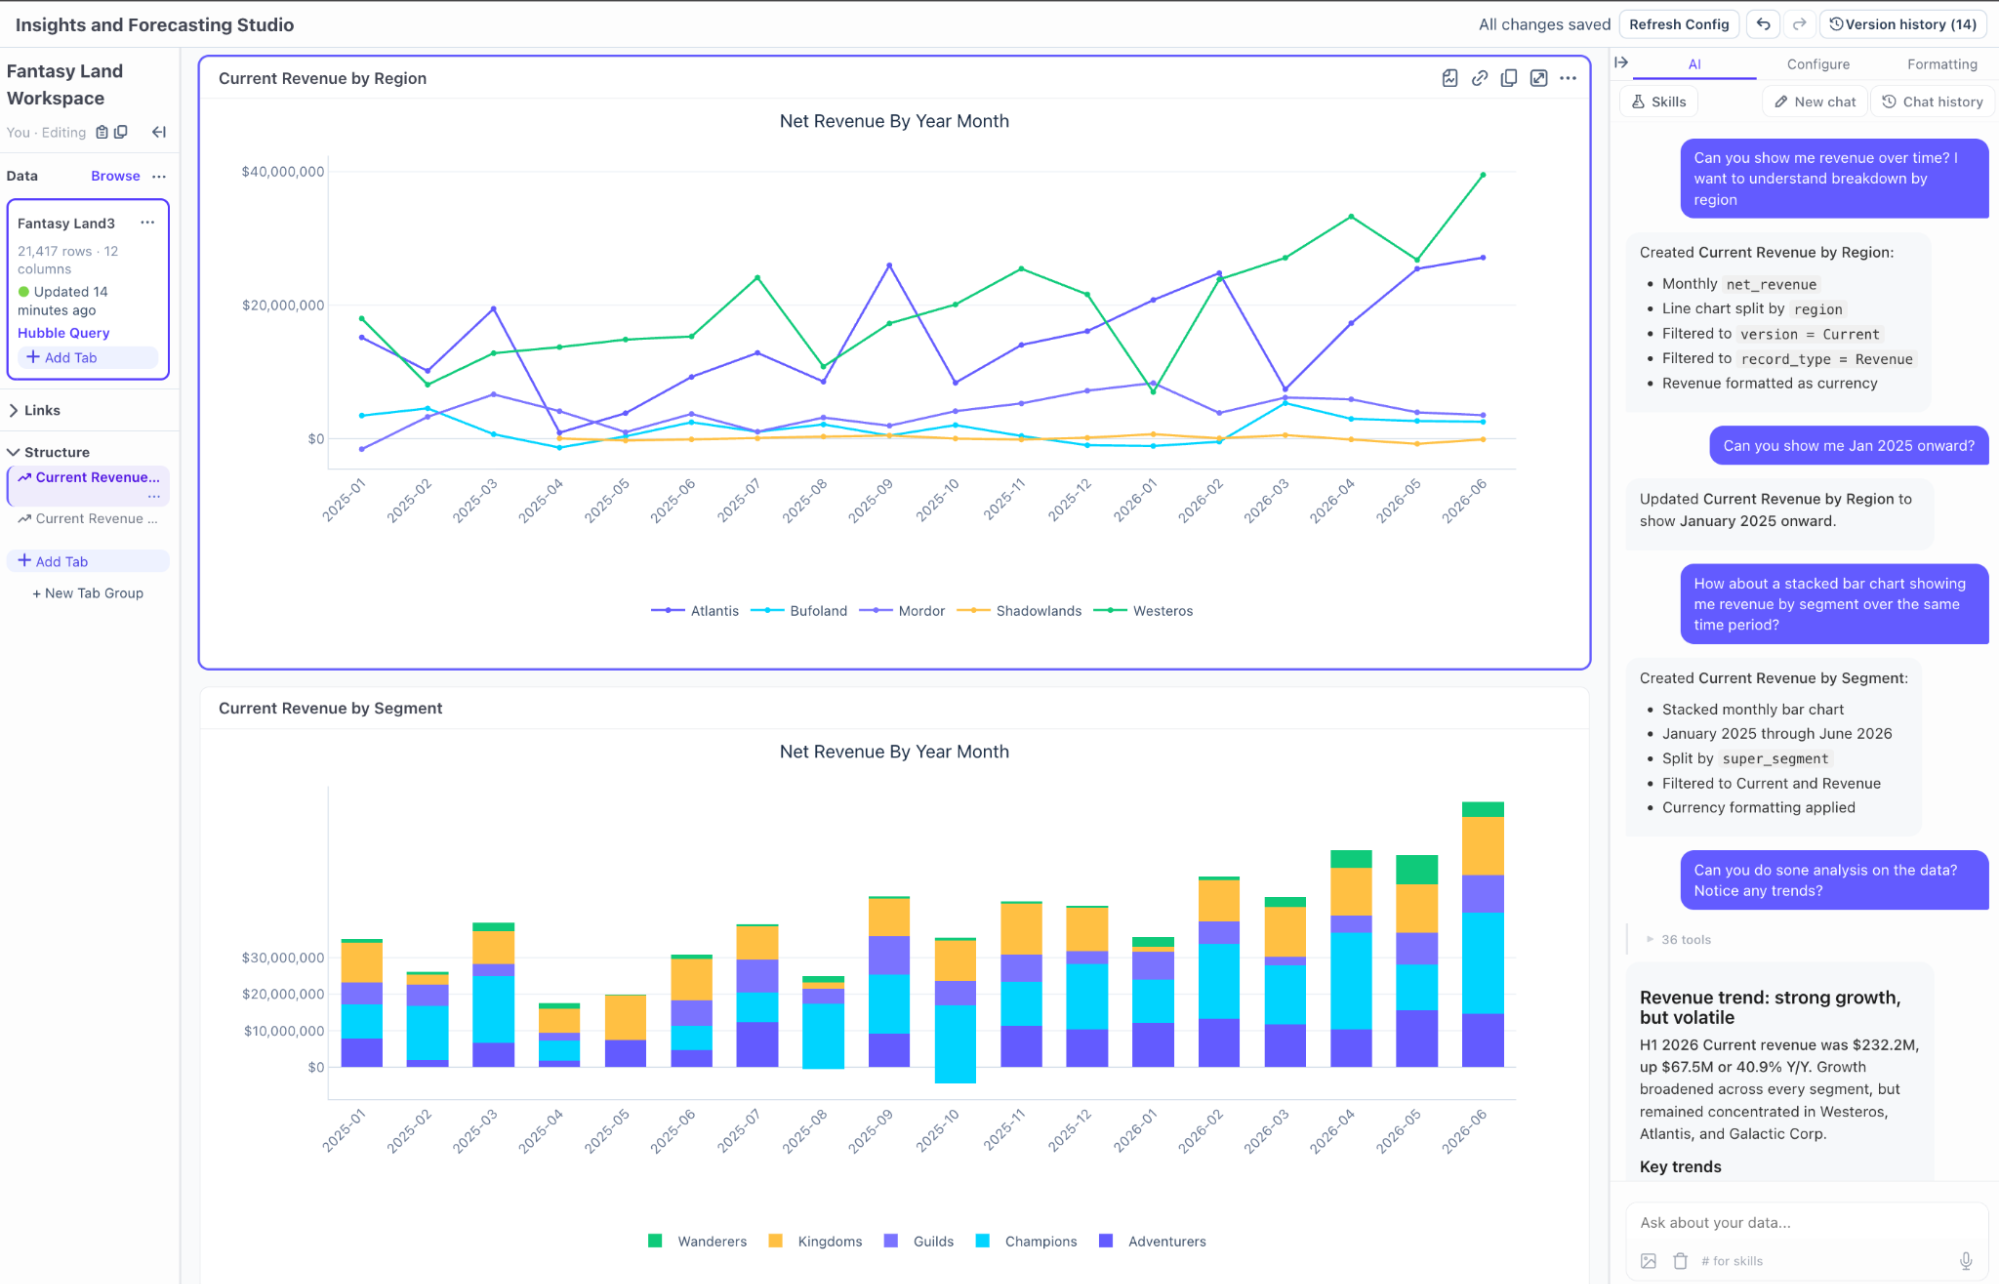The image size is (1999, 1284).
Task: Click the Refresh Config button
Action: [1678, 24]
